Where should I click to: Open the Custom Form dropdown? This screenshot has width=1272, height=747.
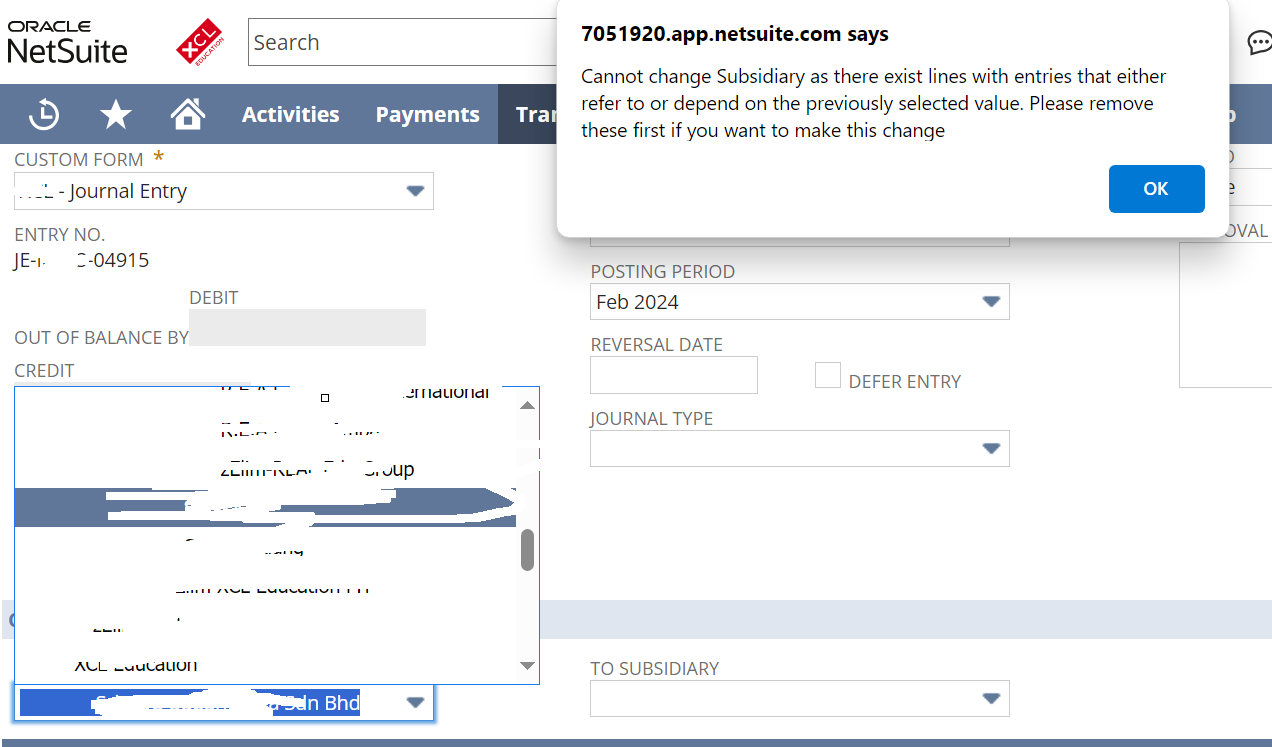[x=415, y=191]
